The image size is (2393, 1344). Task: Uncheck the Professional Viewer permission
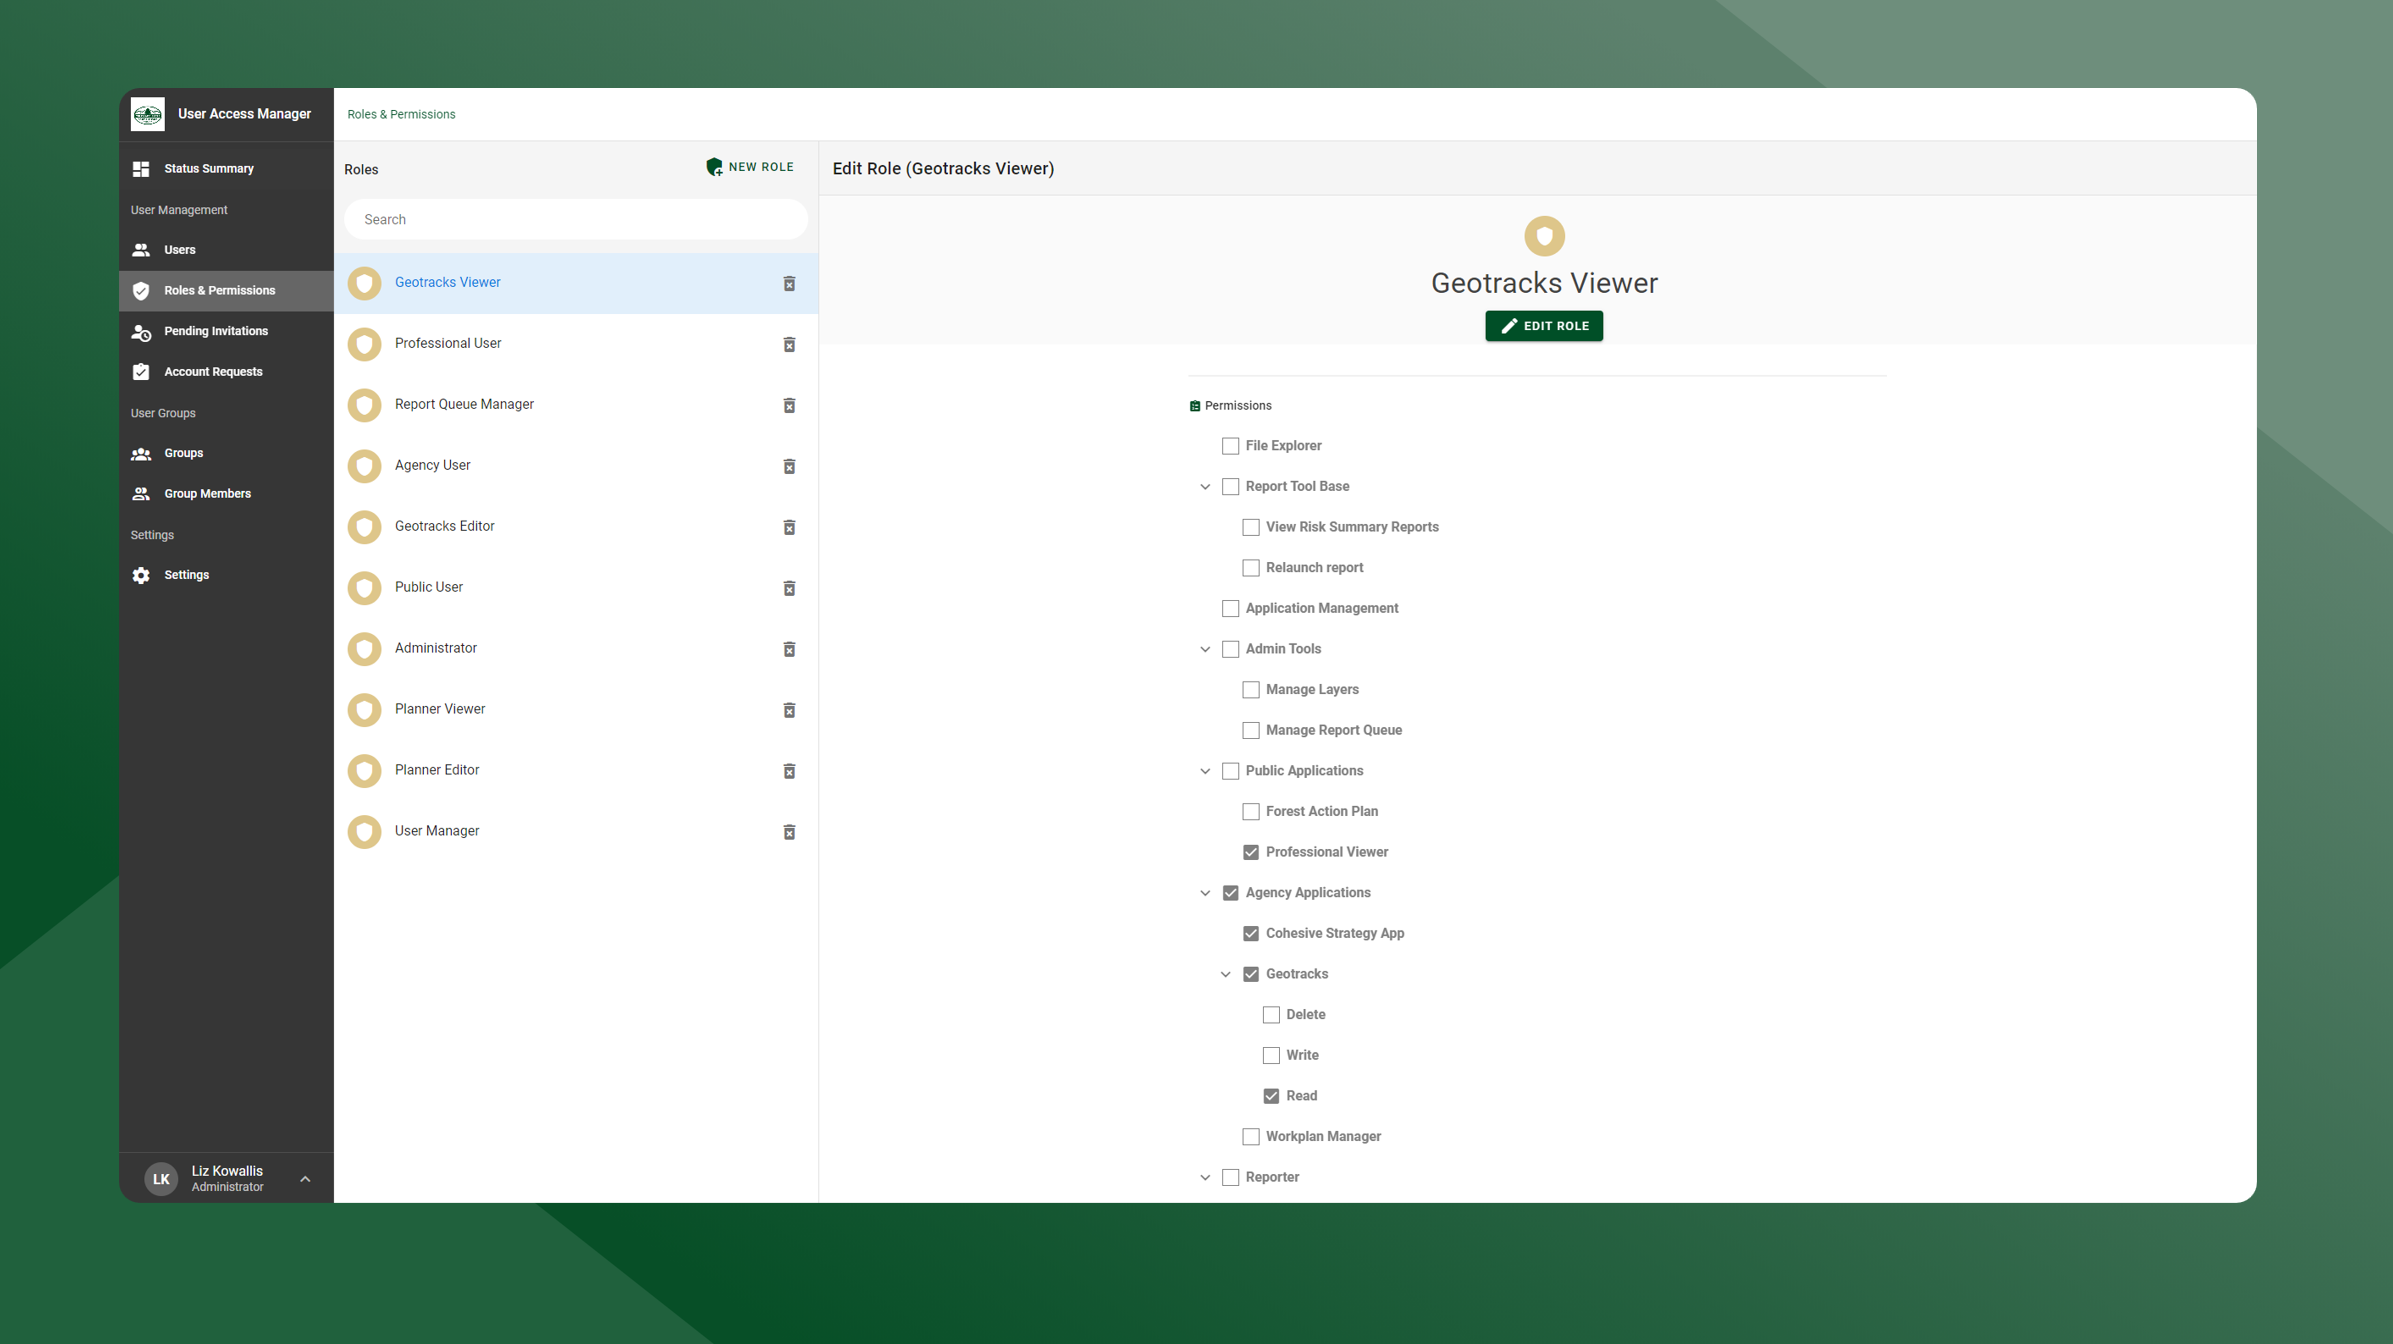coord(1251,853)
